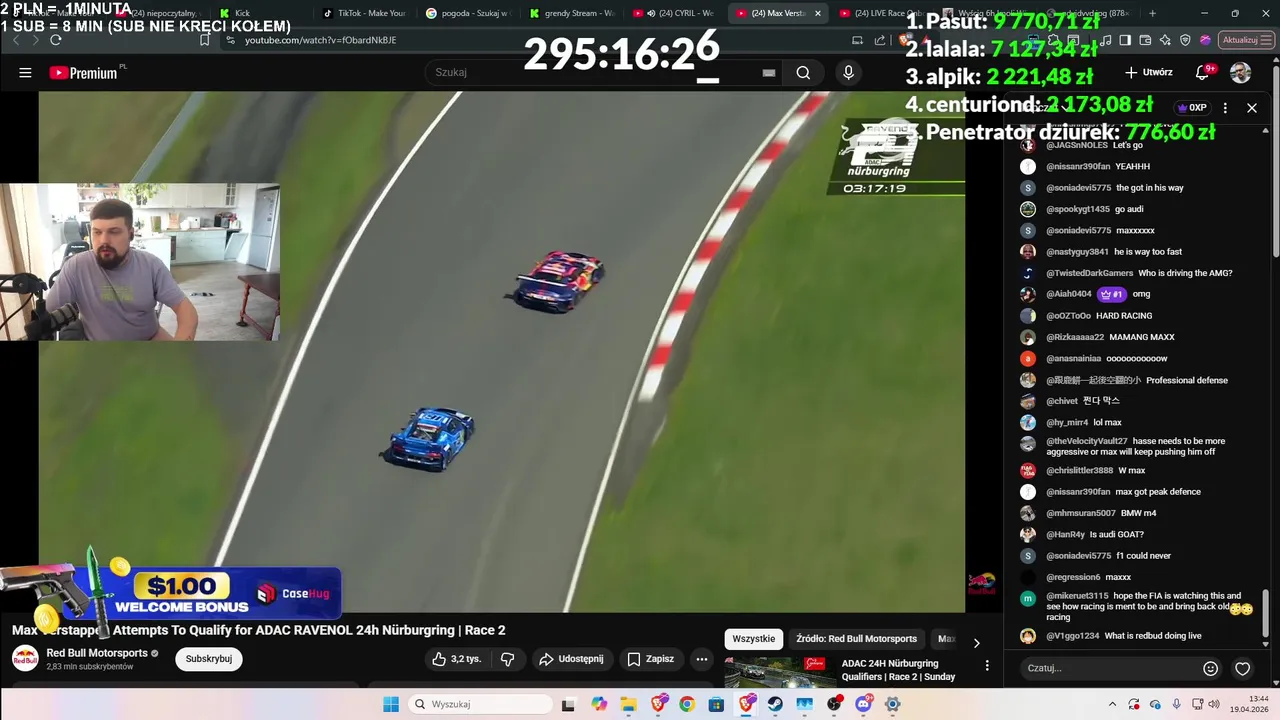The height and width of the screenshot is (720, 1280).
Task: Click the video player to pause
Action: (502, 352)
